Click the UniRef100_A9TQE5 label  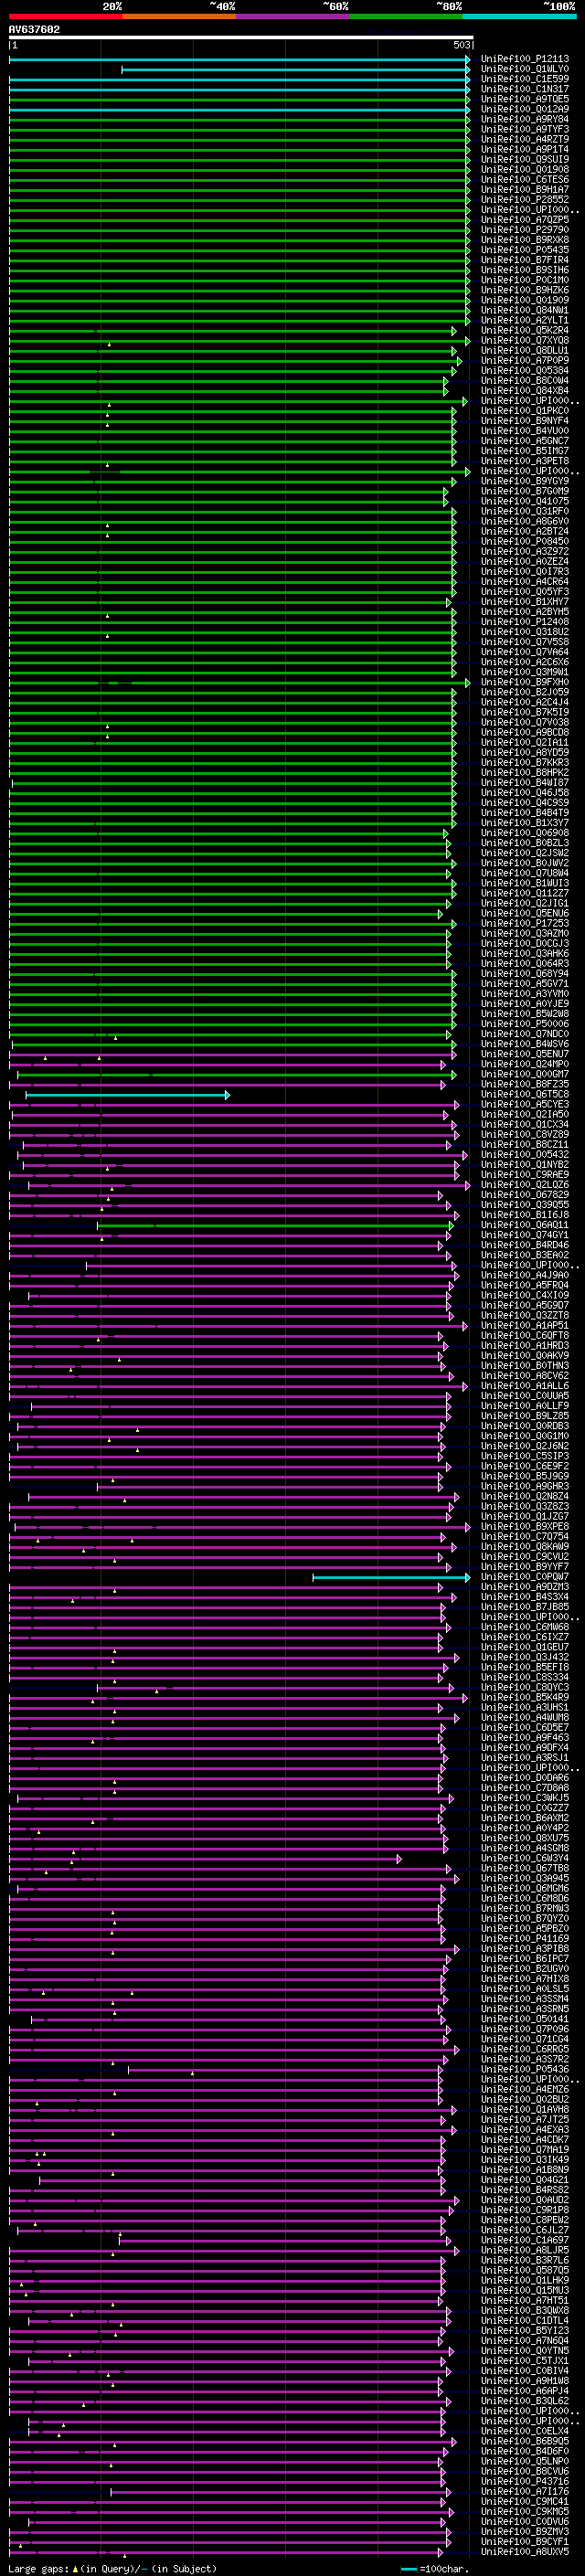524,99
